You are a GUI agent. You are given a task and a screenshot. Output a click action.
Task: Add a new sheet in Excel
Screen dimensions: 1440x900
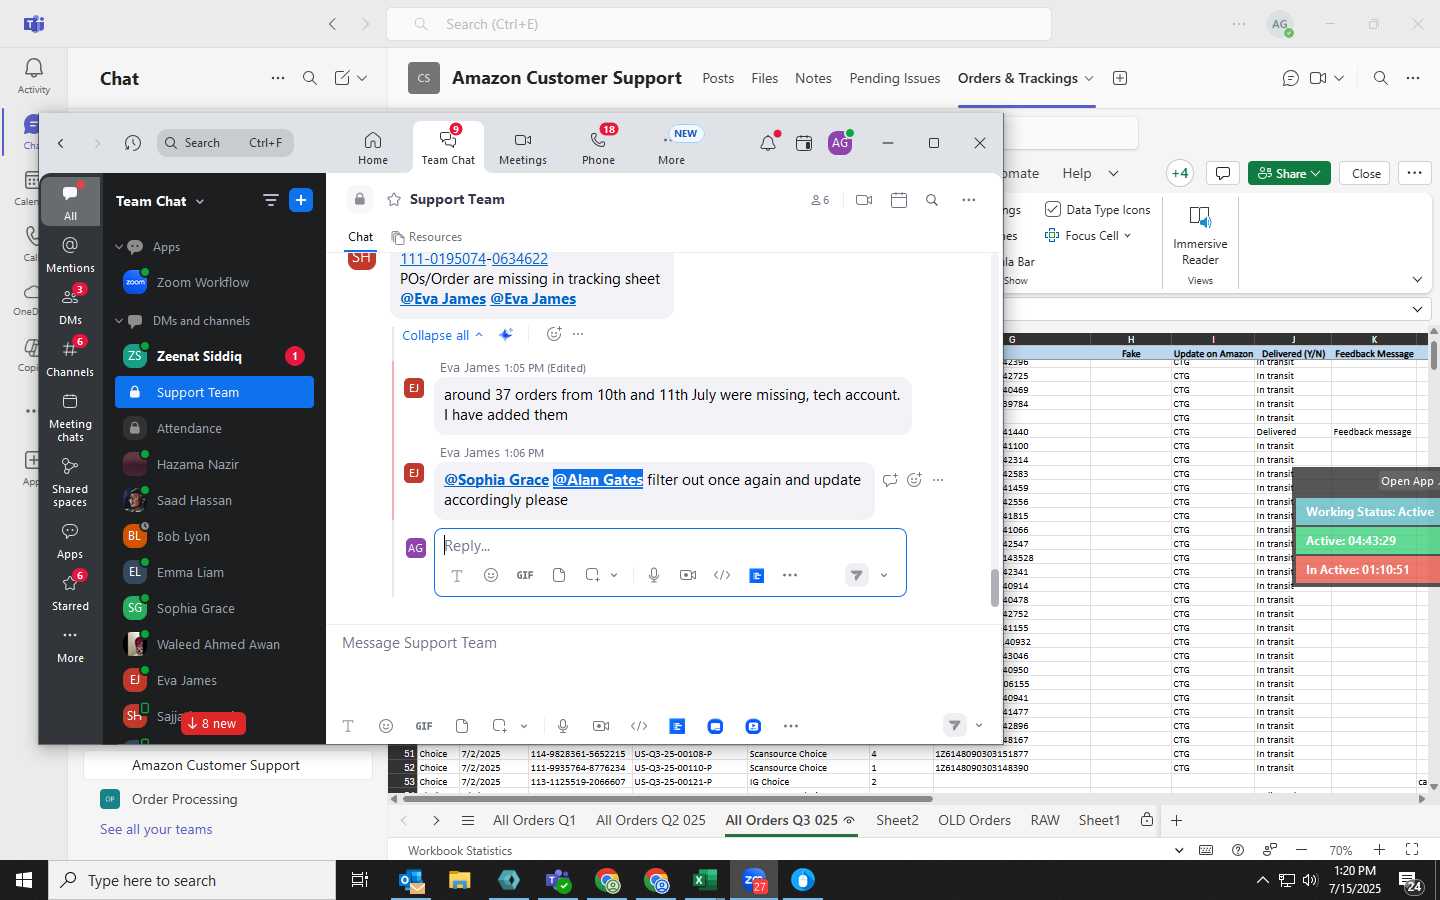(1177, 820)
